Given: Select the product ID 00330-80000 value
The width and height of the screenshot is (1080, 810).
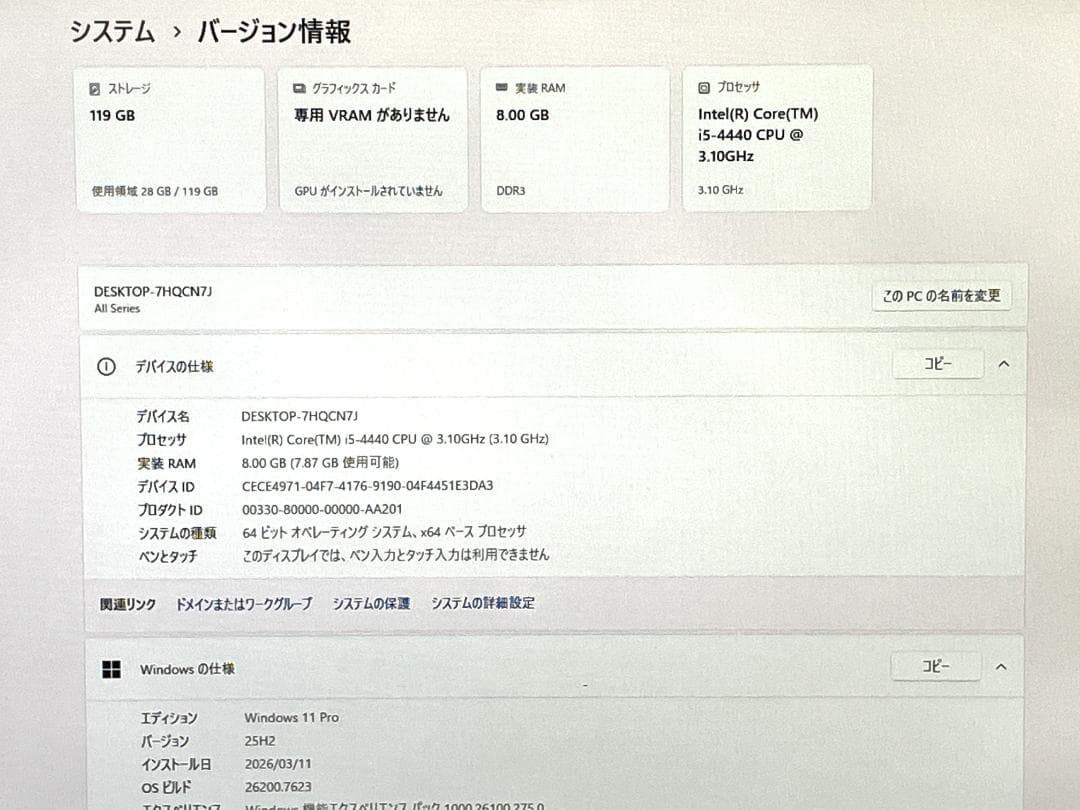Looking at the screenshot, I should [322, 509].
